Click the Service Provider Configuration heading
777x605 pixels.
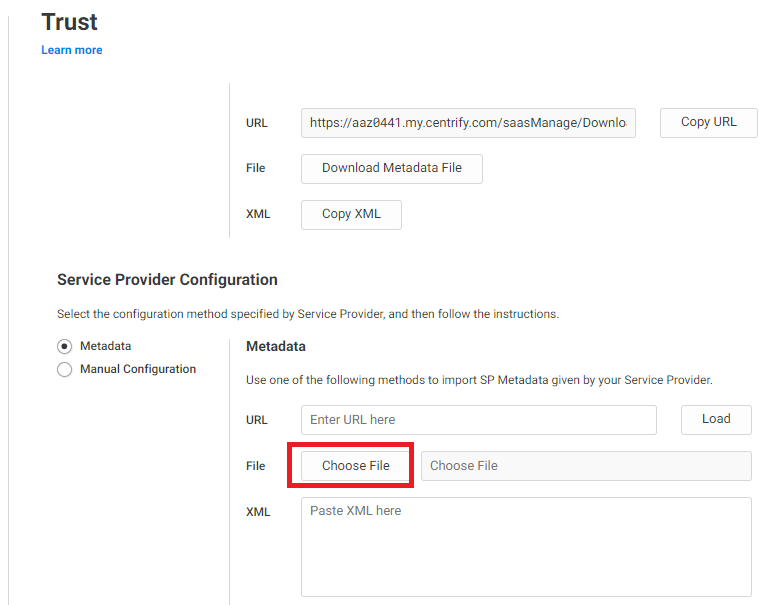pyautogui.click(x=167, y=280)
